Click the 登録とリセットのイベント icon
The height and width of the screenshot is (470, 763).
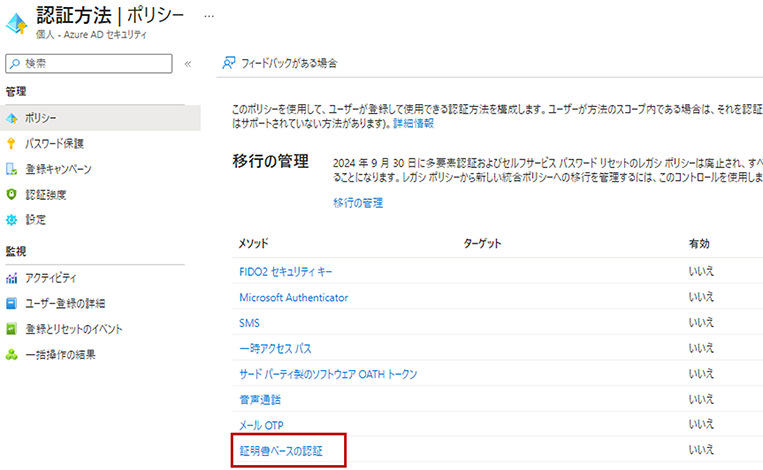pyautogui.click(x=13, y=329)
